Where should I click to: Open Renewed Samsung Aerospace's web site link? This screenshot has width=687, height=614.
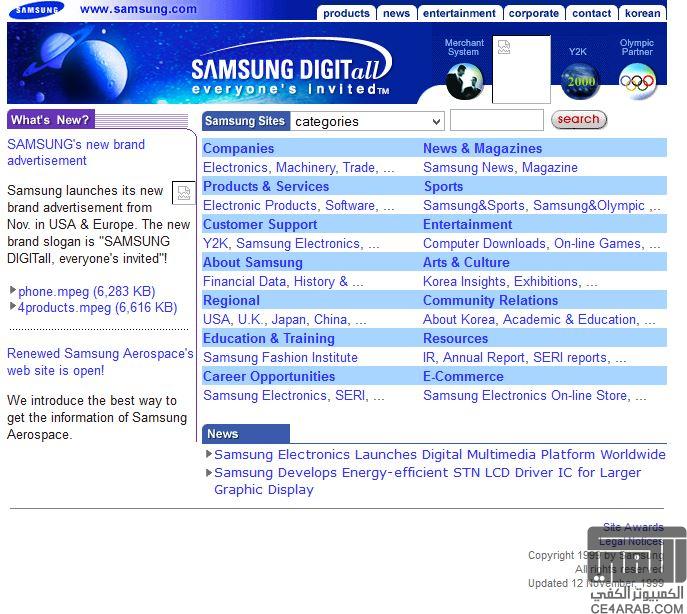click(x=100, y=362)
